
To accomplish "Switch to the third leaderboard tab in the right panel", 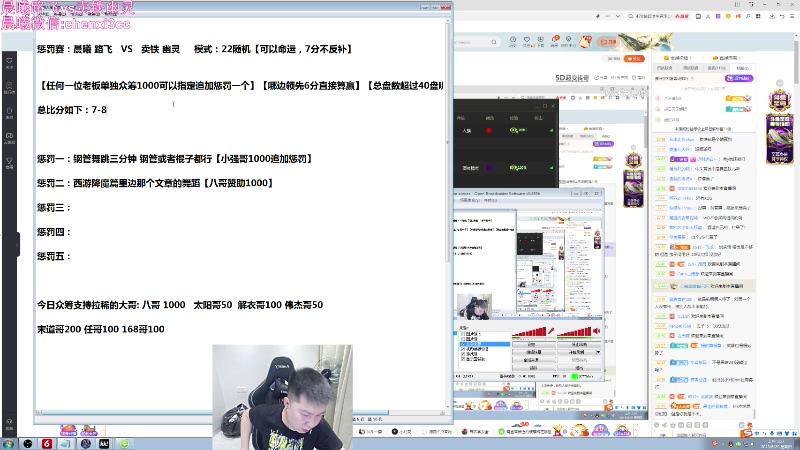I will (x=716, y=68).
